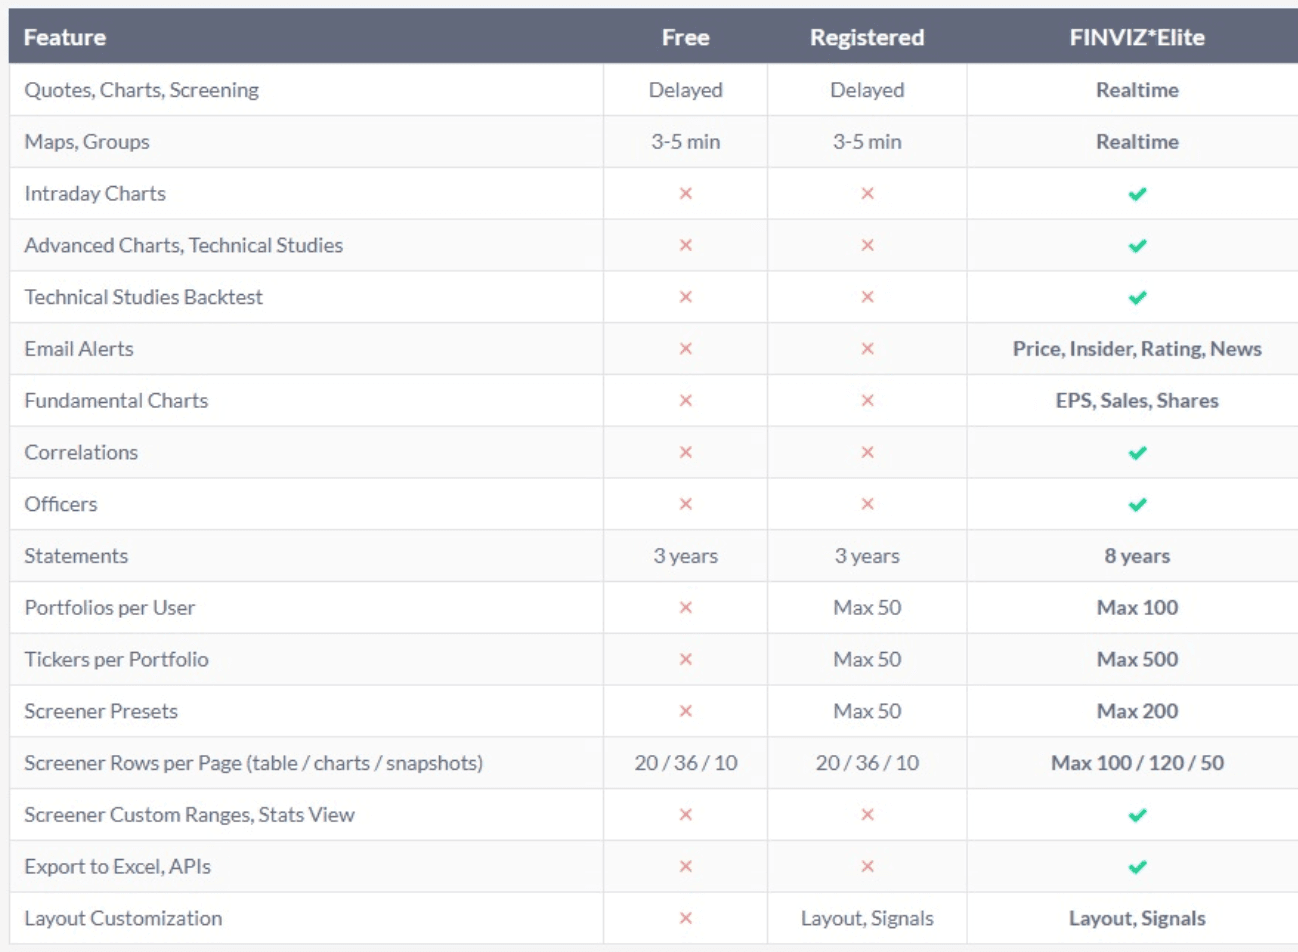Select the Registered column header
1298x952 pixels.
tap(866, 37)
